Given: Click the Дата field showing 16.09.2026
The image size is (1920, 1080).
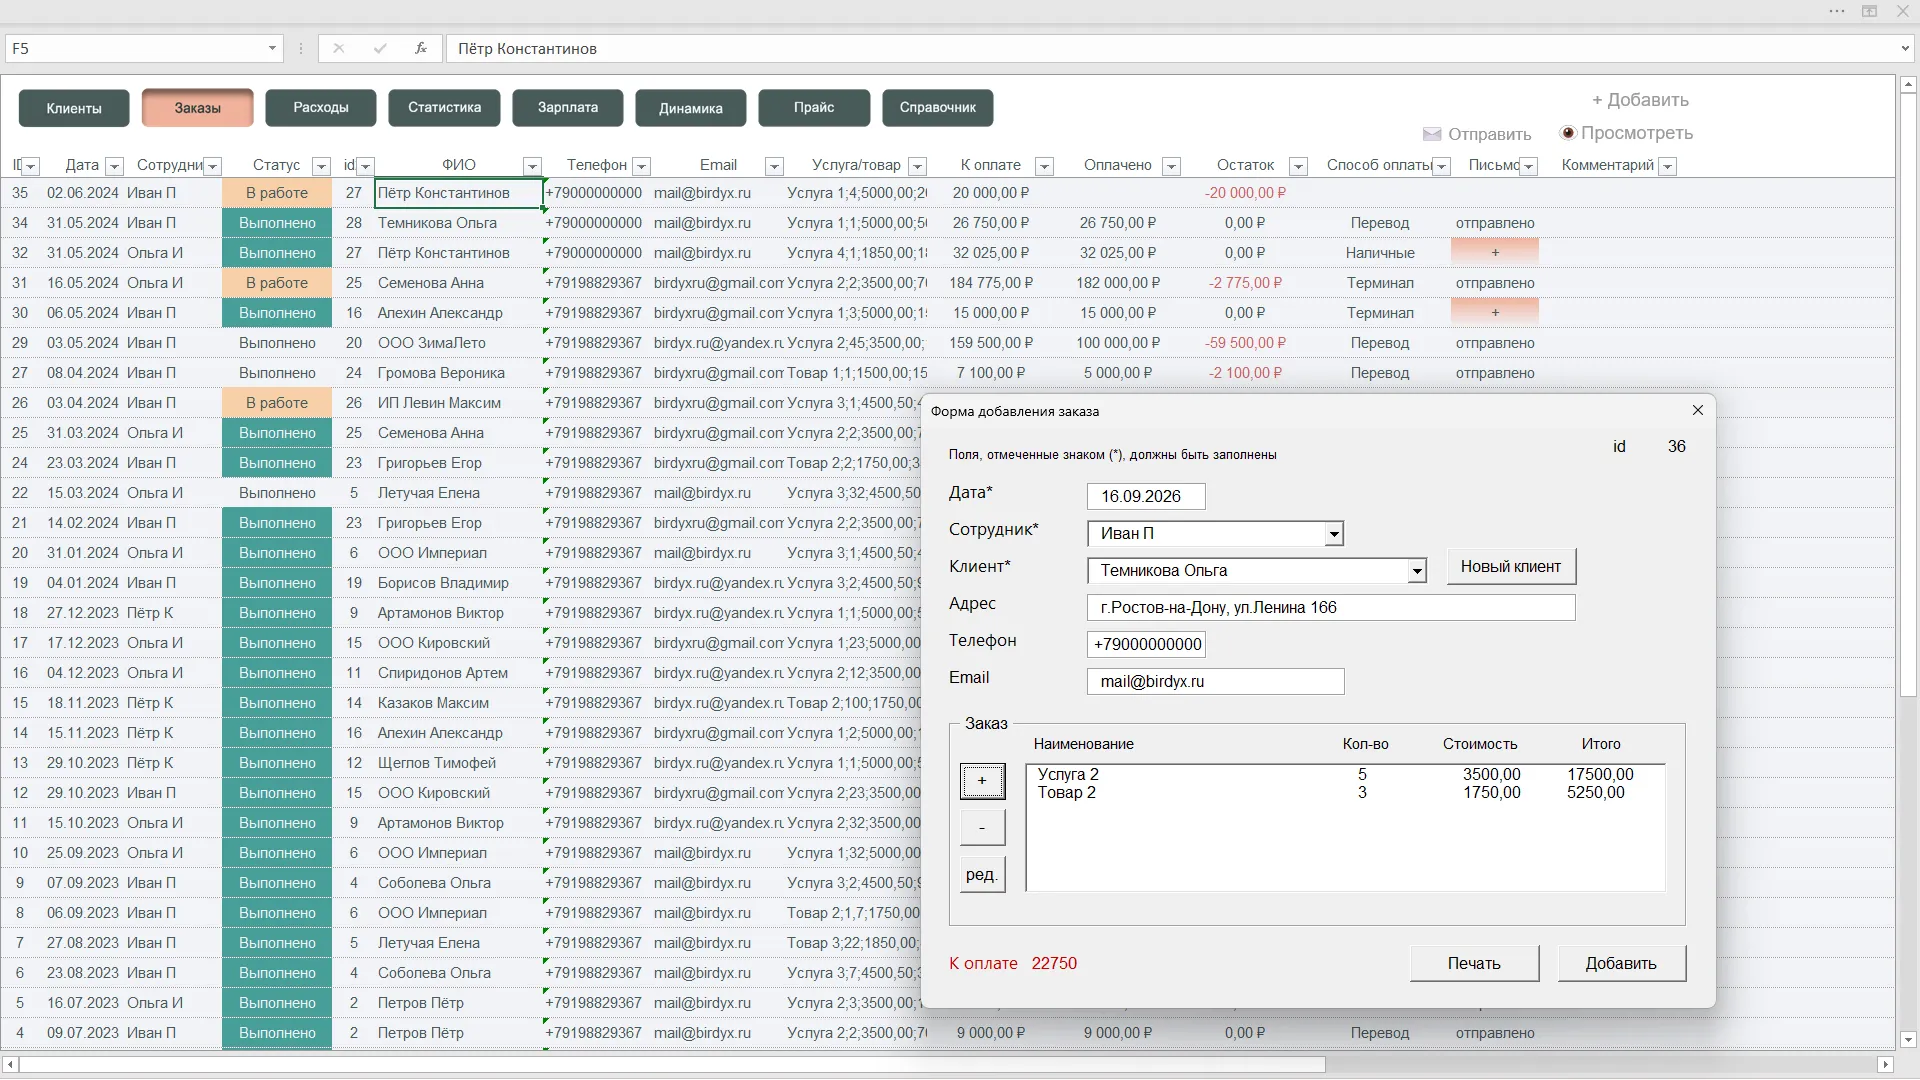Looking at the screenshot, I should [x=1146, y=497].
